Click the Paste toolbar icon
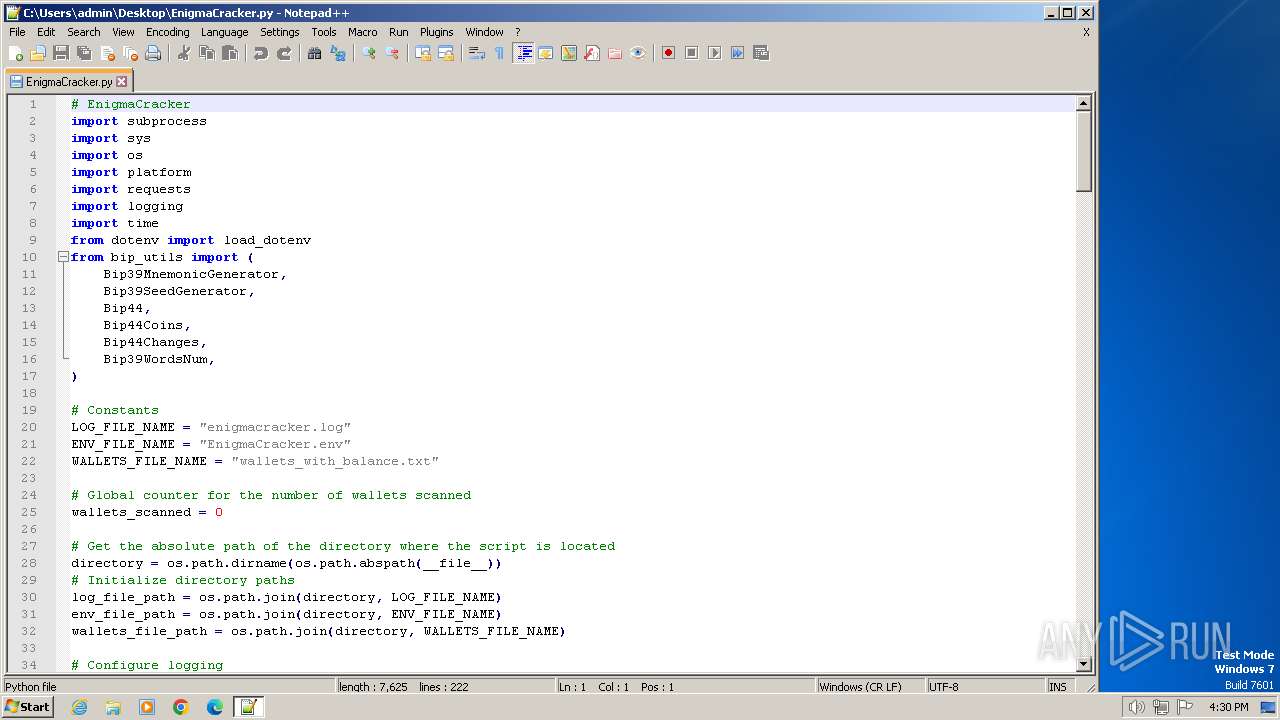 230,53
